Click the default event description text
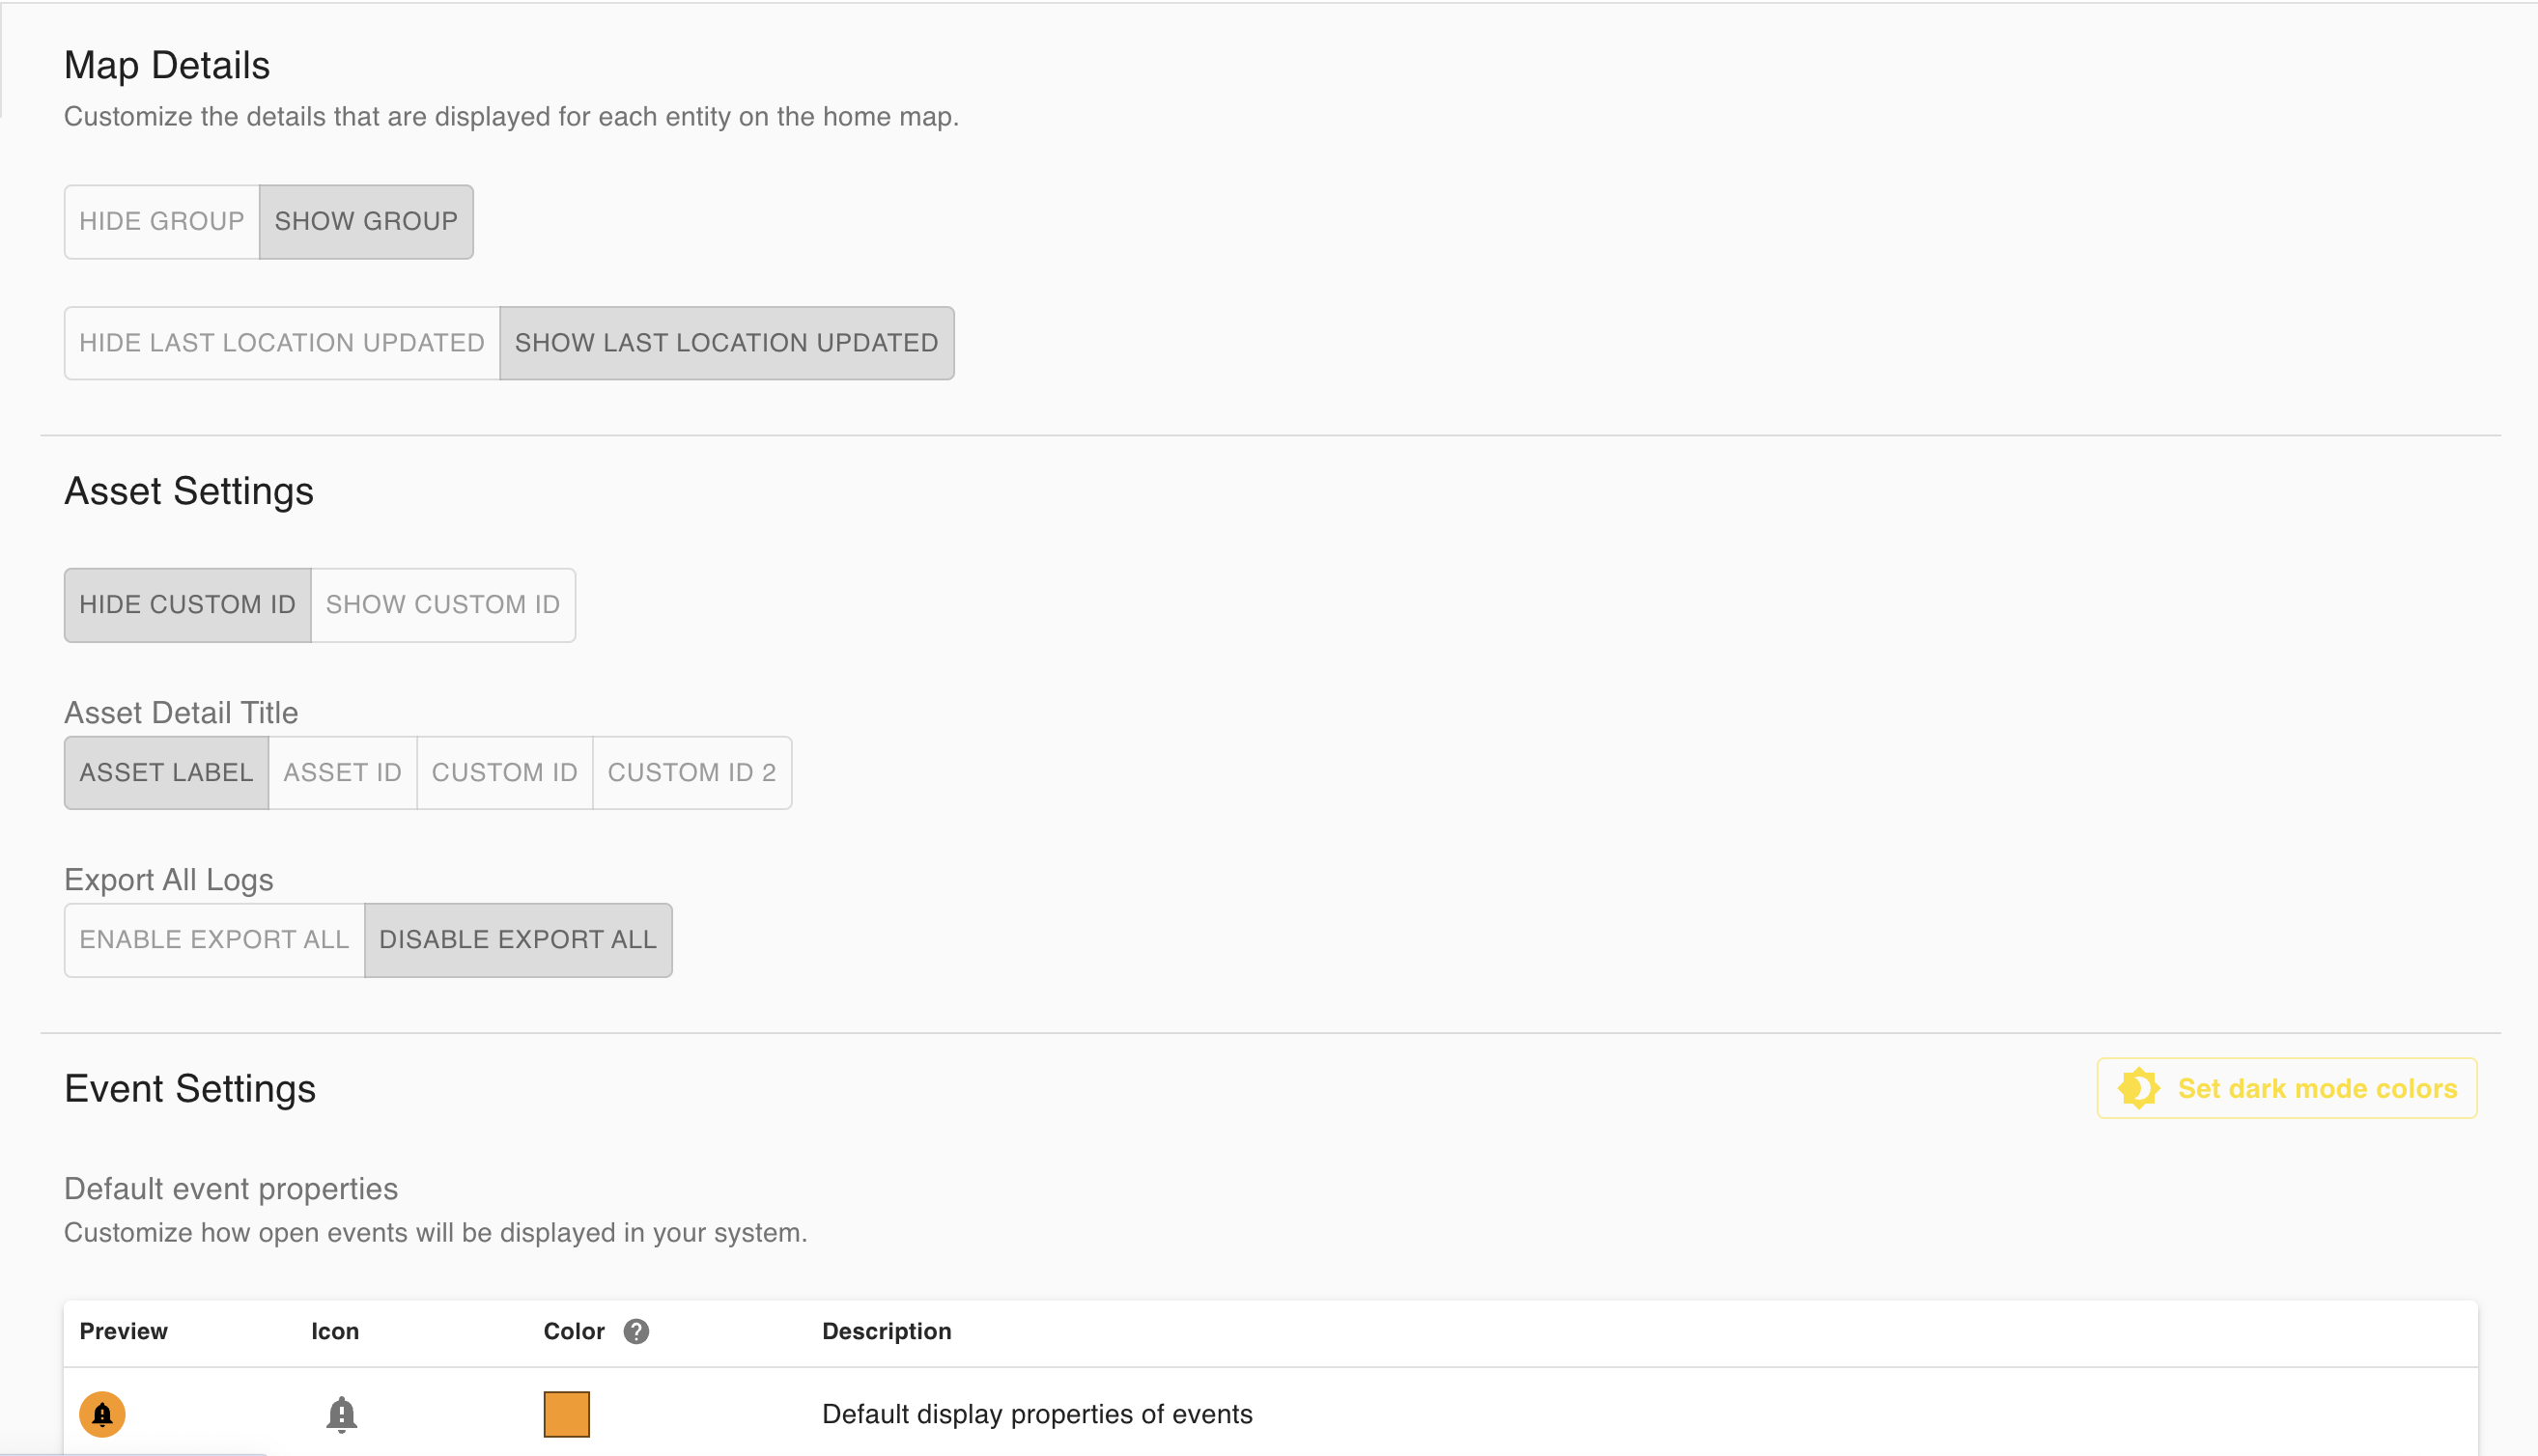Viewport: 2538px width, 1456px height. coord(1036,1414)
